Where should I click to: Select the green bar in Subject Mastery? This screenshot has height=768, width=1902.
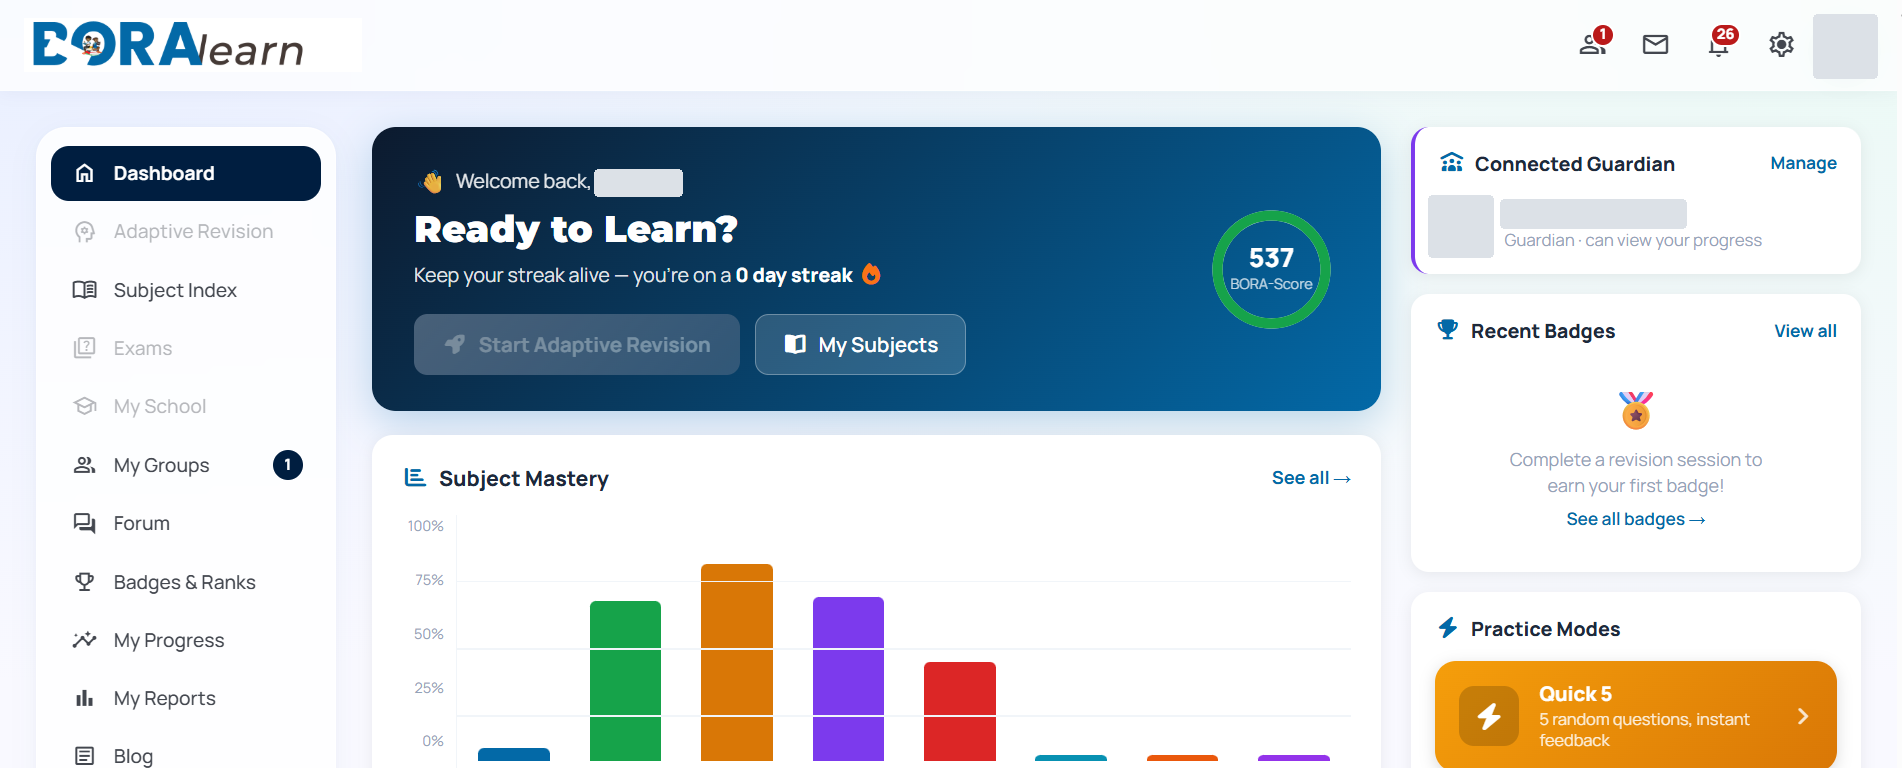pos(625,681)
